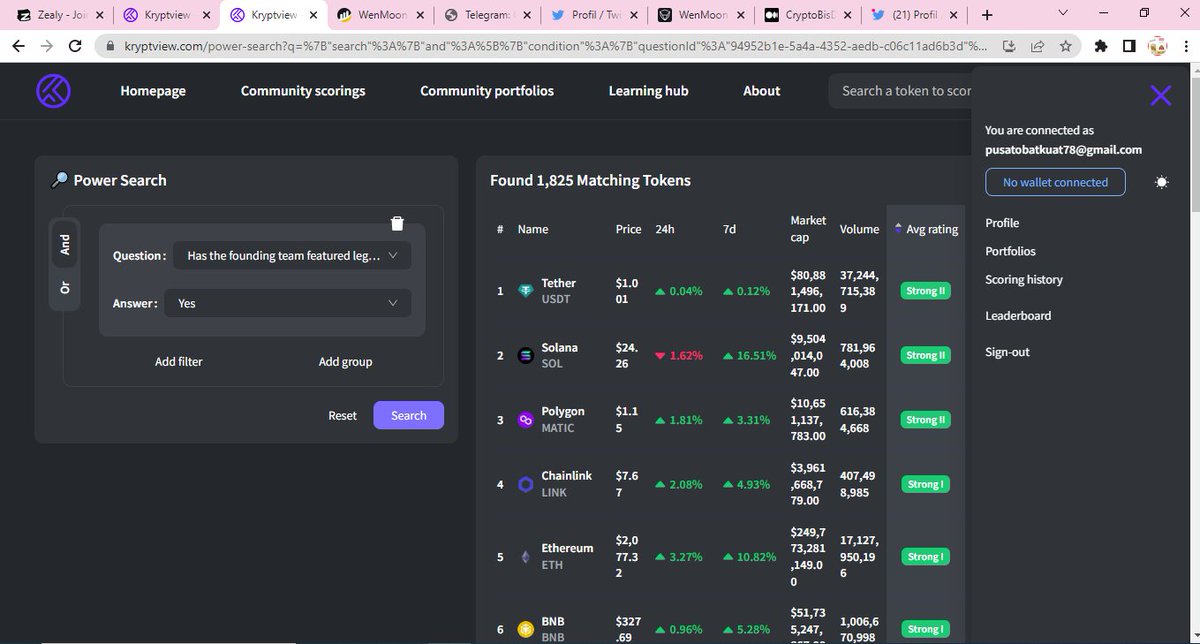Click the Search button
Screen dimensions: 1200x644
coord(409,415)
